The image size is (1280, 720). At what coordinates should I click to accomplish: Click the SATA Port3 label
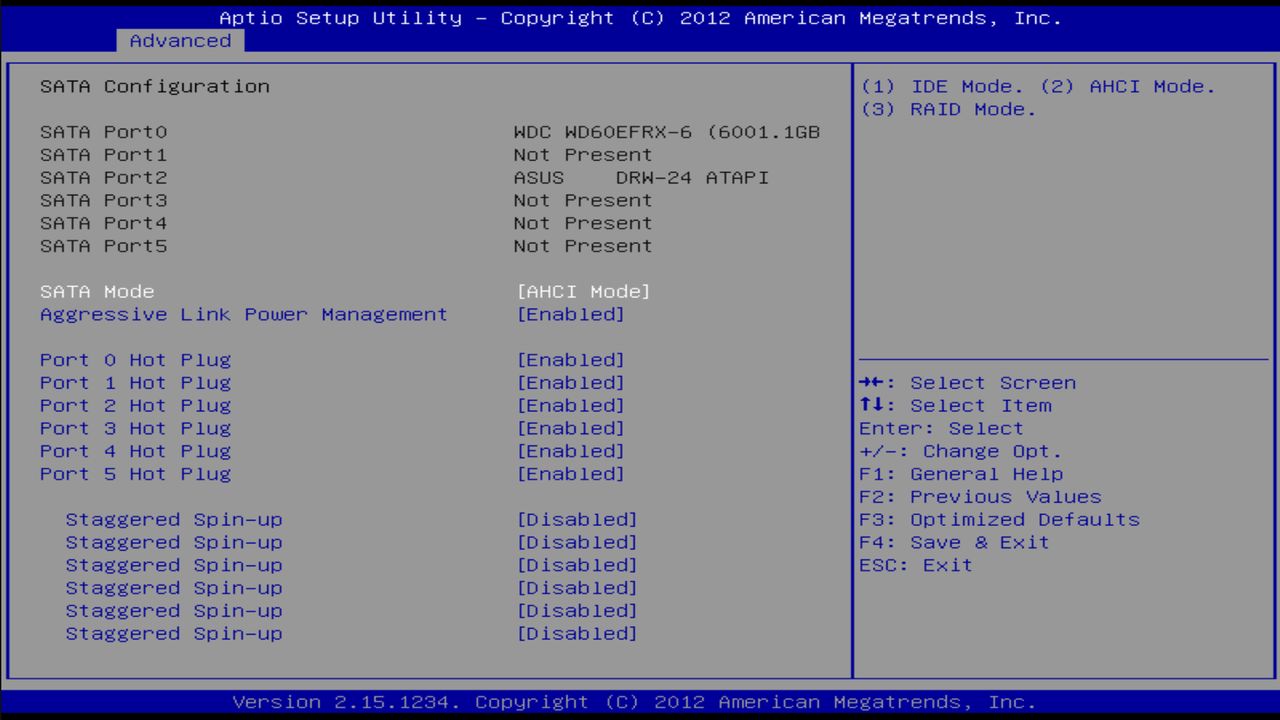[x=104, y=201]
